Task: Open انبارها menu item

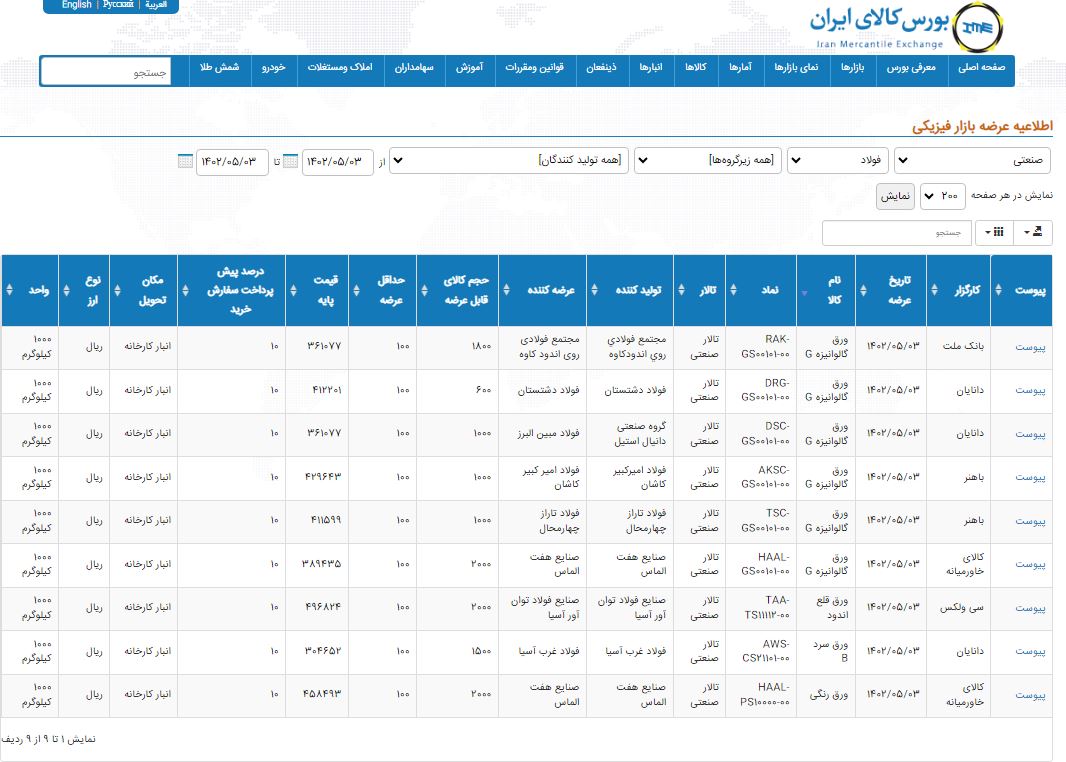Action: [x=651, y=67]
